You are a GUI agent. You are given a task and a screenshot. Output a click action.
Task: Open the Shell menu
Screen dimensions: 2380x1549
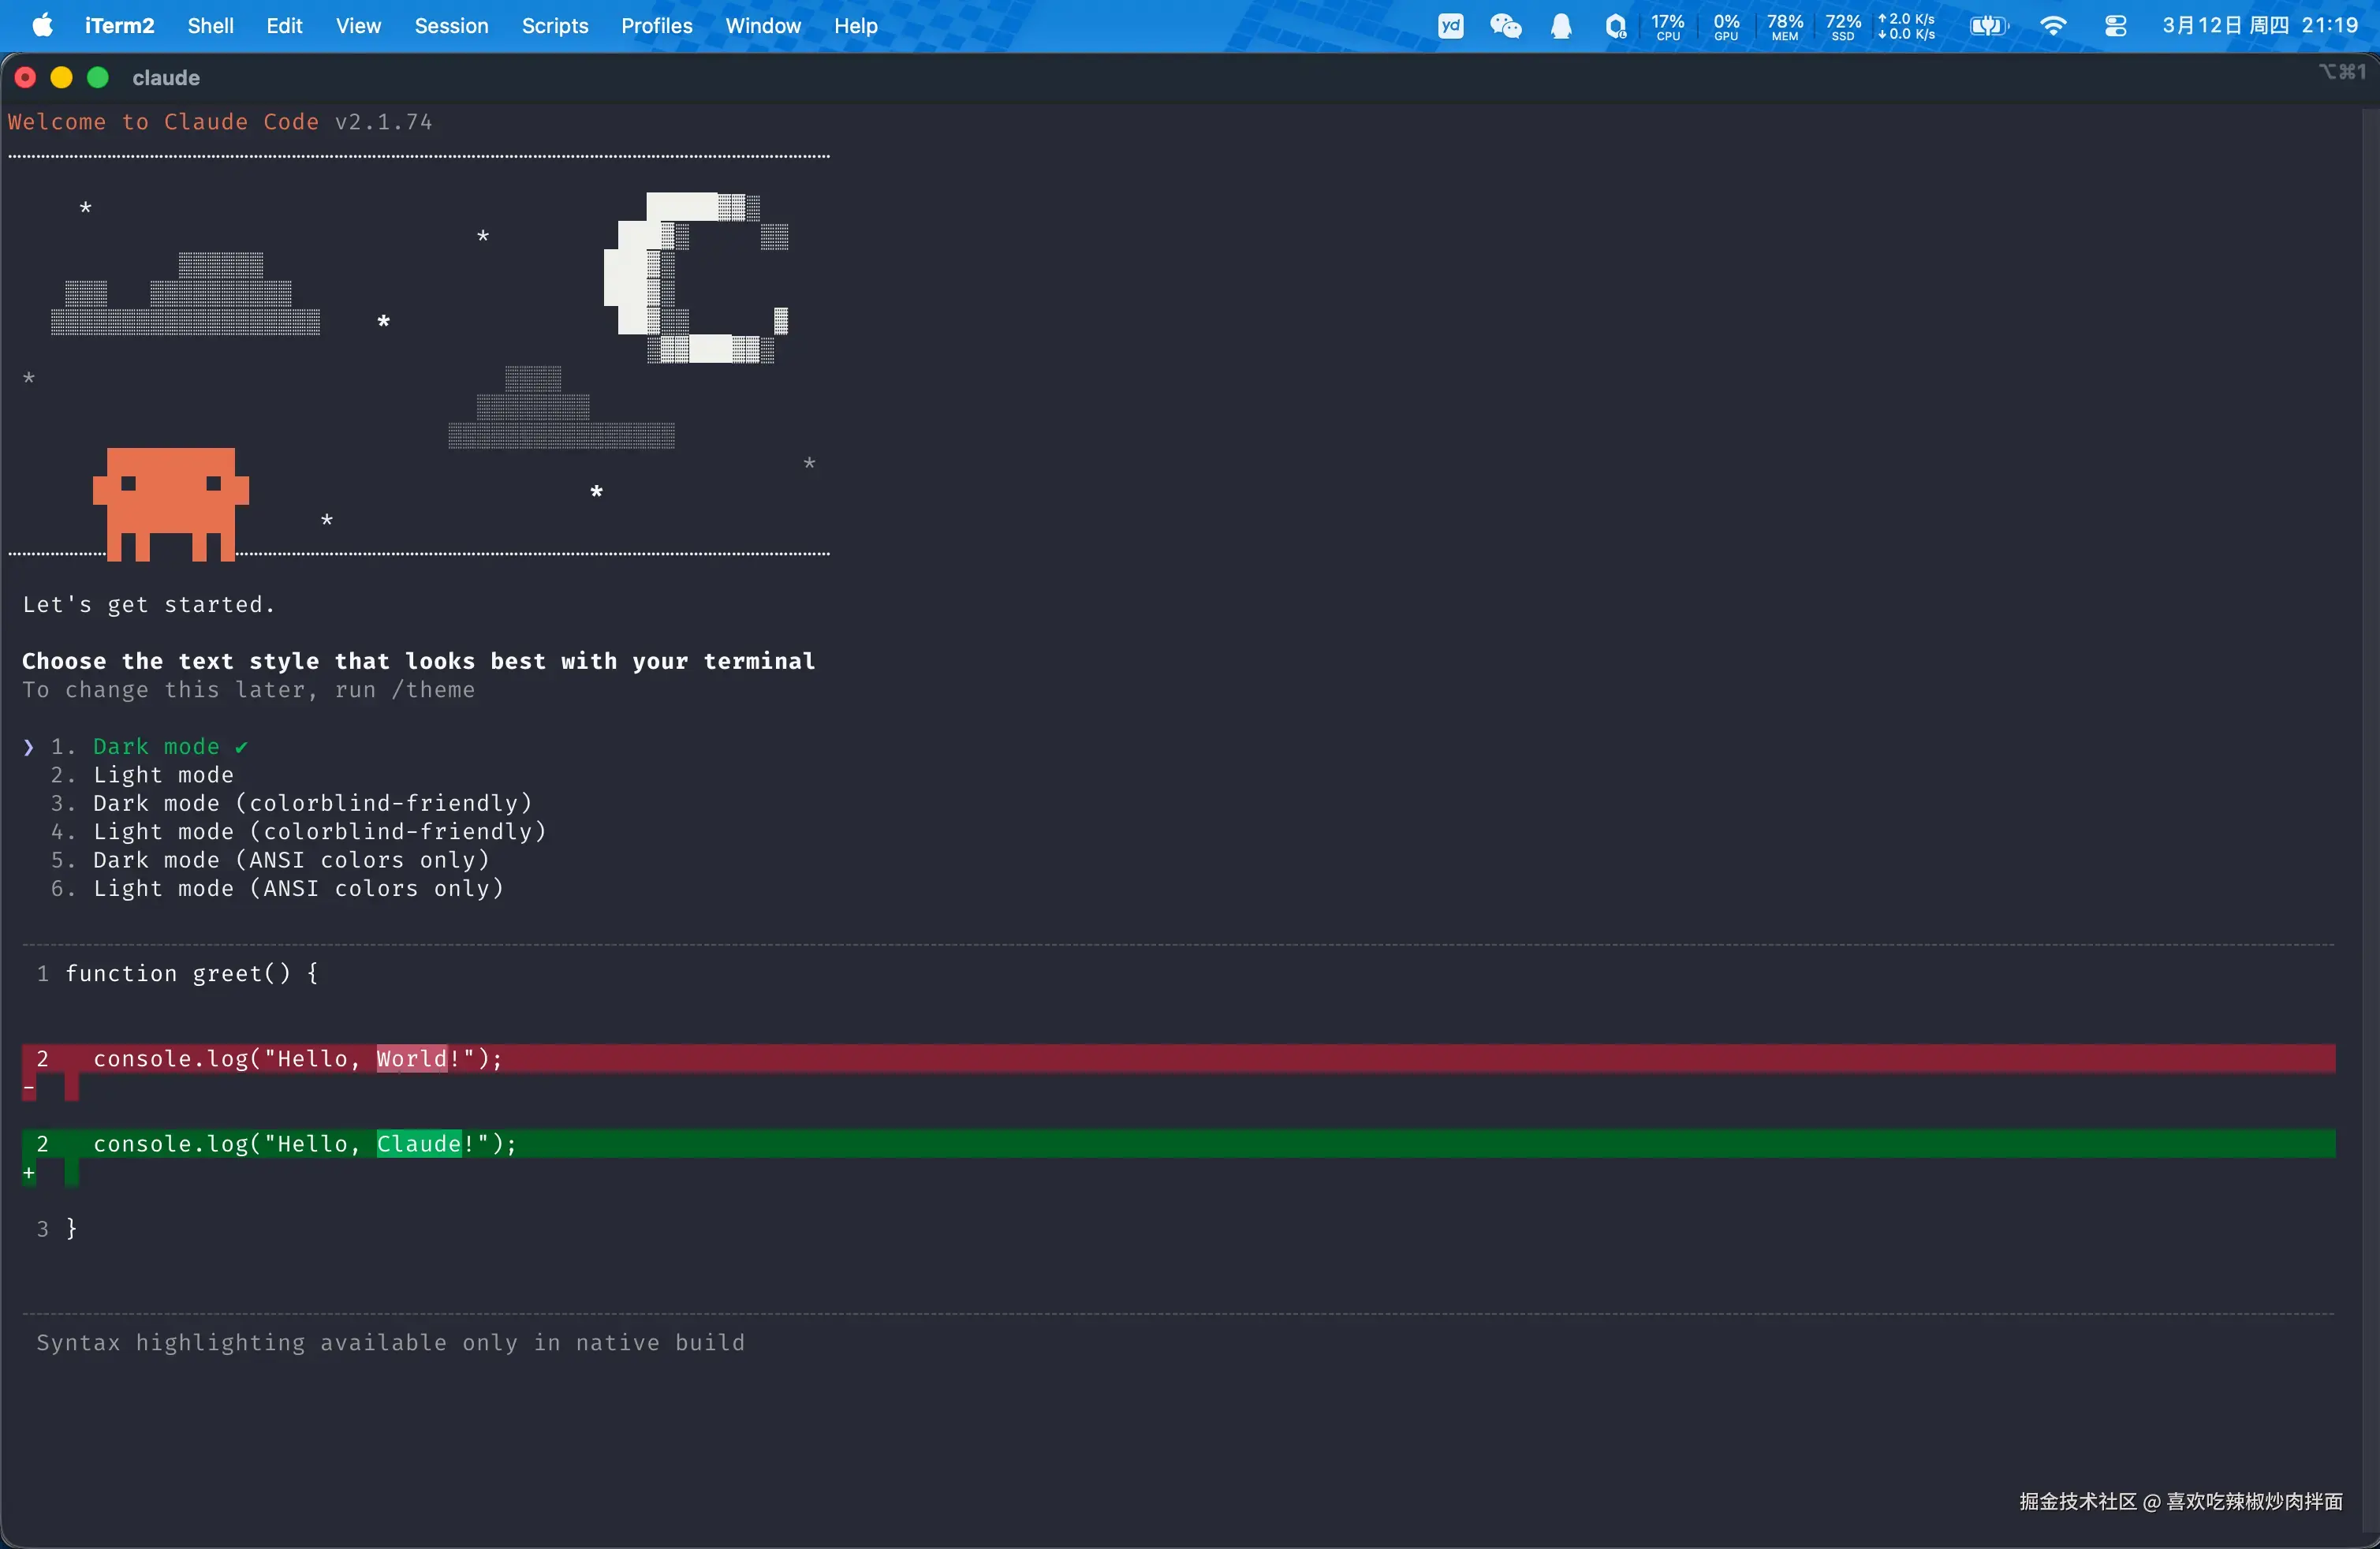tap(210, 26)
